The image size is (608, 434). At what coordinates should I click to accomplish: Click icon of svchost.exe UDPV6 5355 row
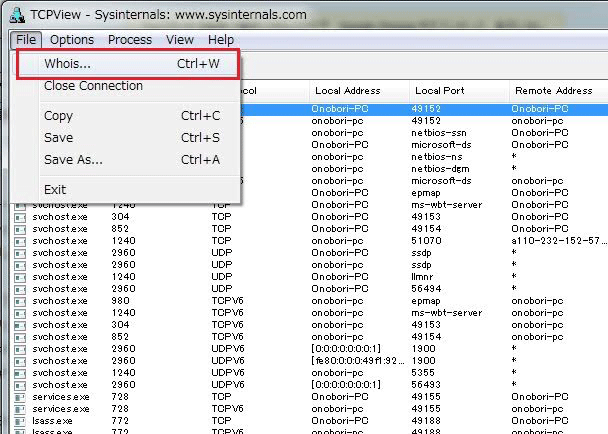20,374
